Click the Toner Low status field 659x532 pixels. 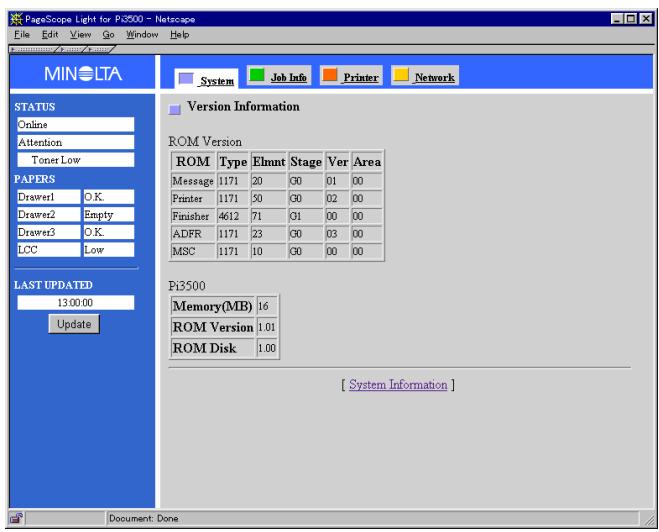click(x=76, y=160)
